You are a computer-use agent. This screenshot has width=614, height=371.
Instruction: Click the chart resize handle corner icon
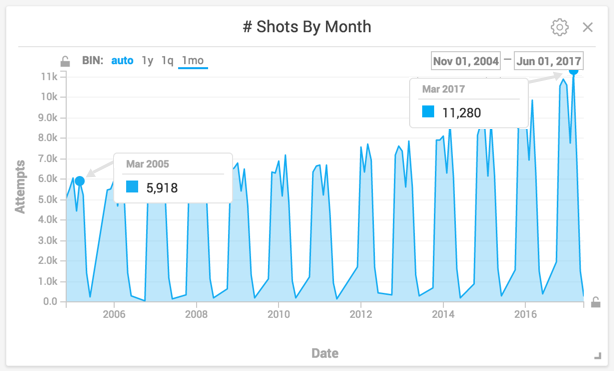tap(598, 356)
